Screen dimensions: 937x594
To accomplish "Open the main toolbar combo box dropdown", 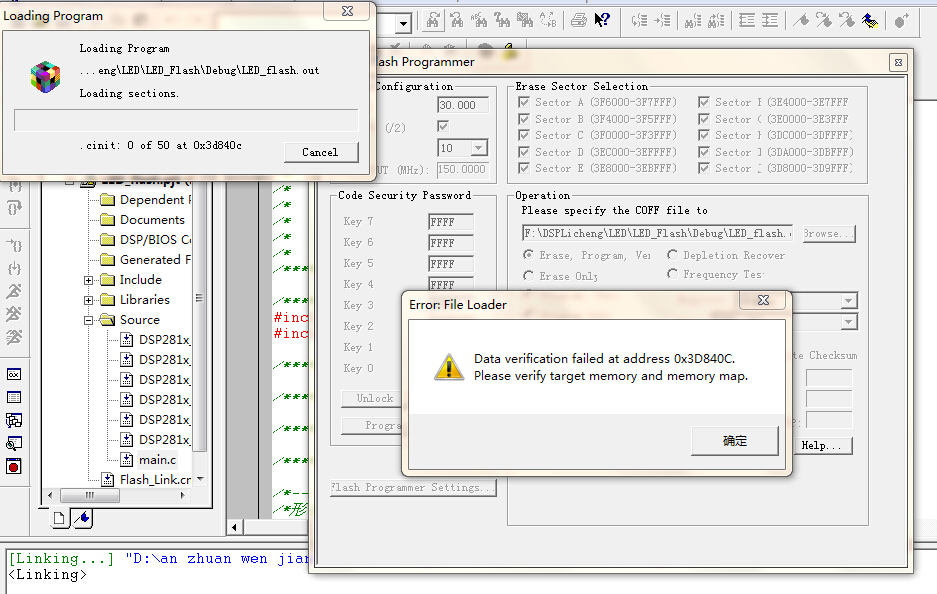I will coord(403,24).
